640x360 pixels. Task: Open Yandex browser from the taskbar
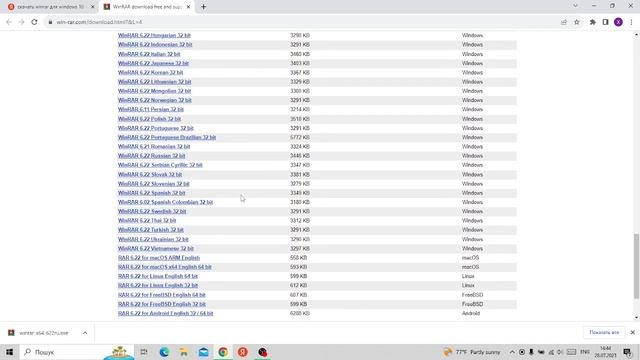(x=242, y=352)
